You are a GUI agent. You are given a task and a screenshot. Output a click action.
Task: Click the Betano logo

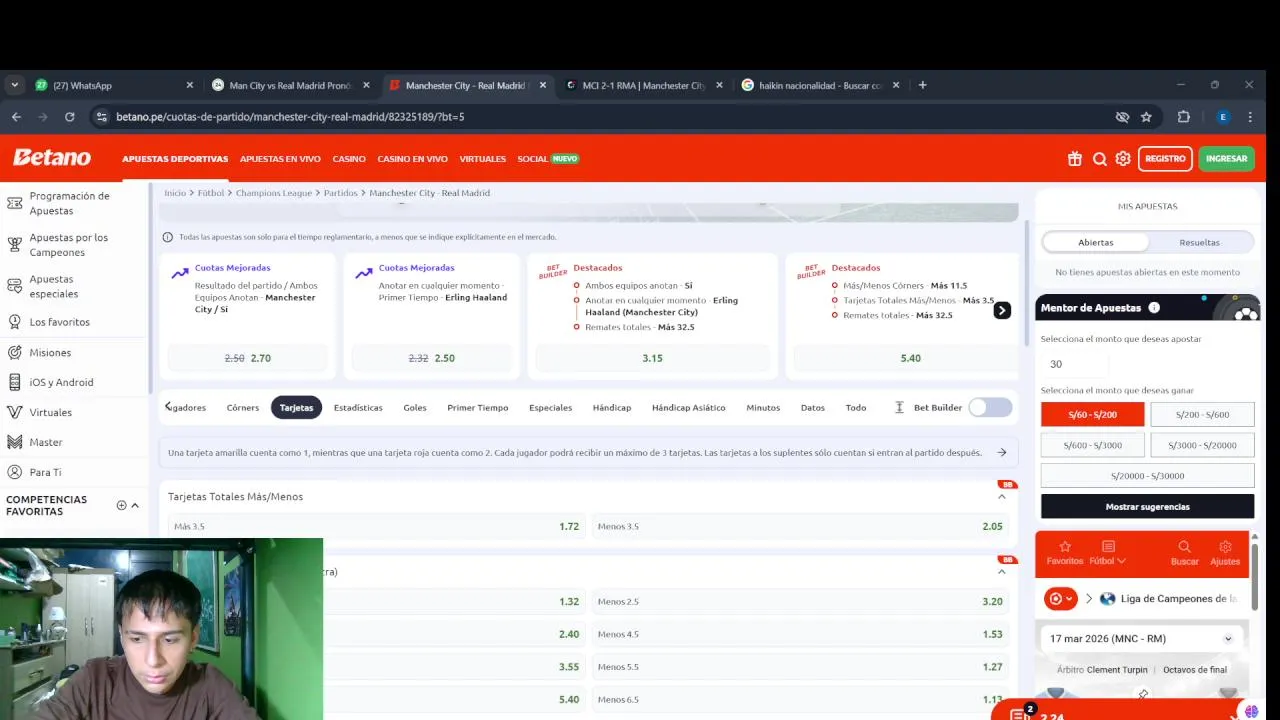pos(51,158)
